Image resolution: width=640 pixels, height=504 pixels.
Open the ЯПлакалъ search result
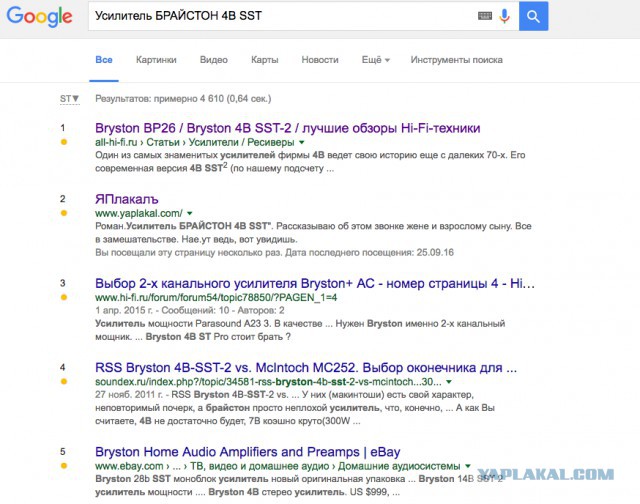pos(127,199)
